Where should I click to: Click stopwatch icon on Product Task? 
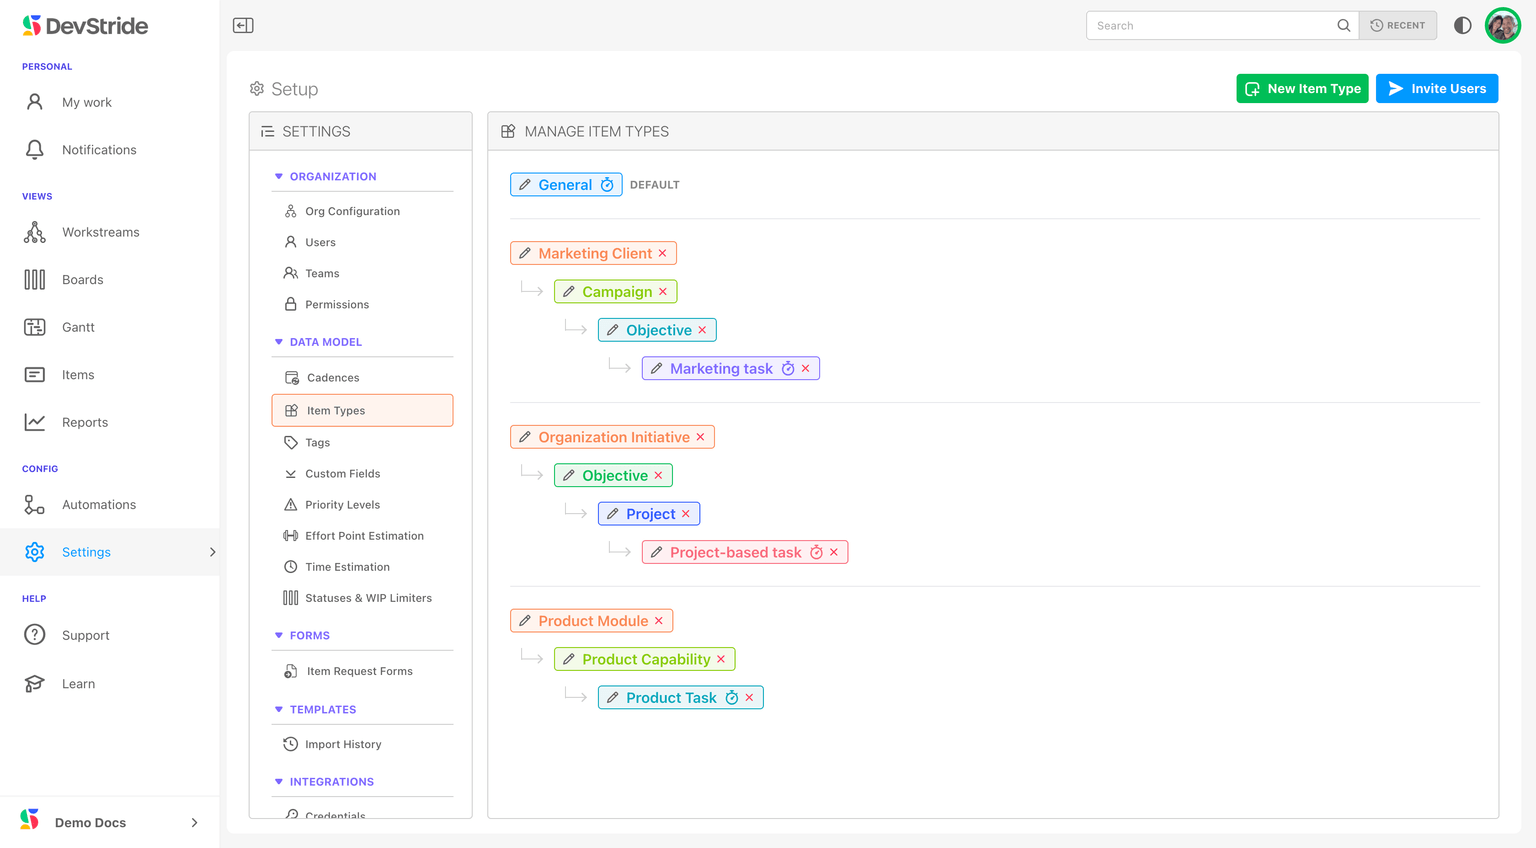tap(732, 698)
